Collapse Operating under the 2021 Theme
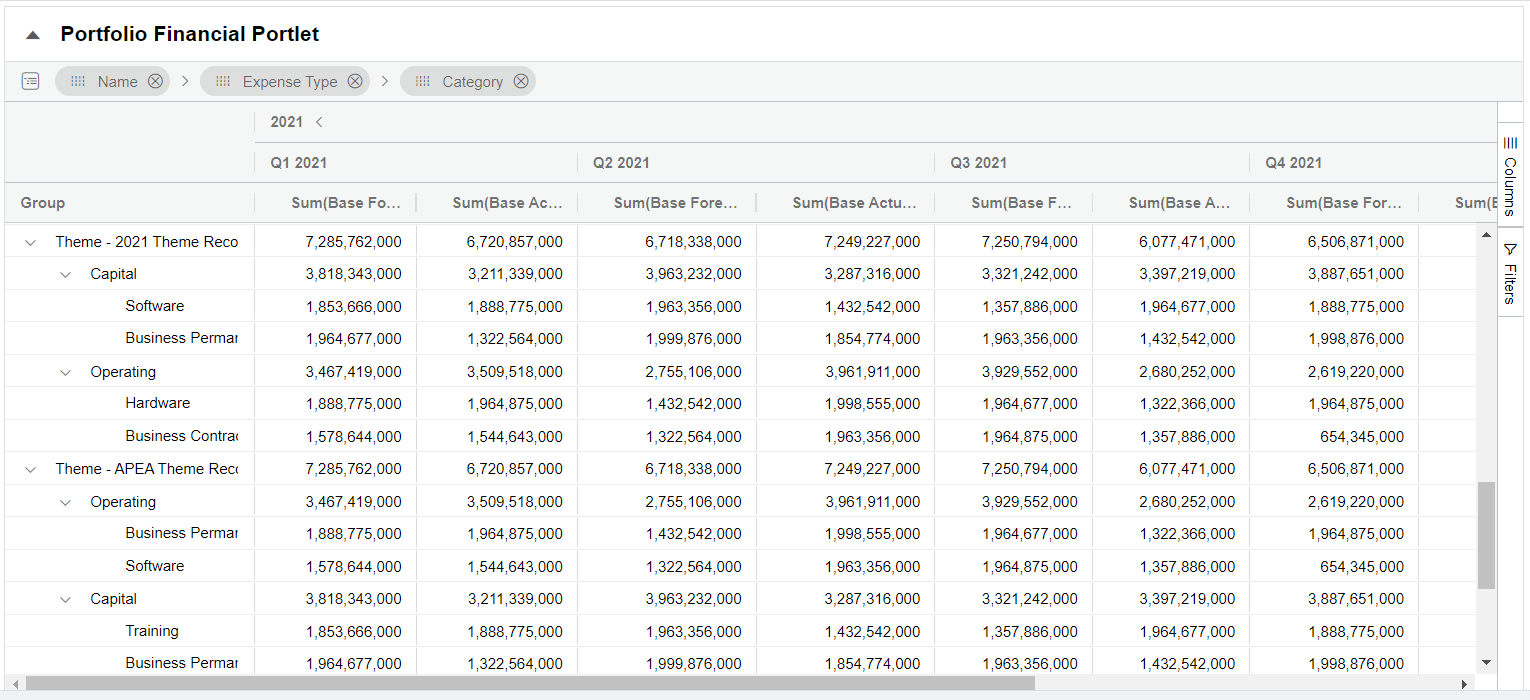 tap(66, 372)
